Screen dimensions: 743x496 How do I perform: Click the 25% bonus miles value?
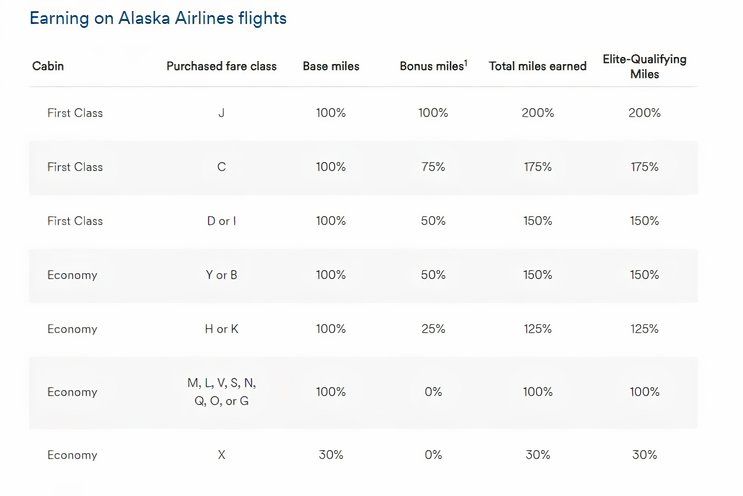tap(433, 329)
